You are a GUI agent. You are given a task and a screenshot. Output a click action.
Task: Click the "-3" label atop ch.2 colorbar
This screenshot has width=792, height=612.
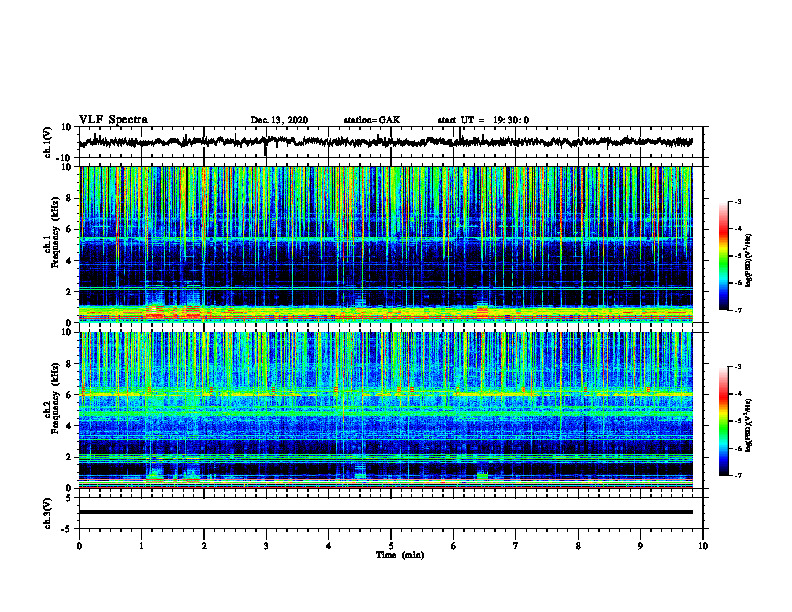(x=738, y=367)
